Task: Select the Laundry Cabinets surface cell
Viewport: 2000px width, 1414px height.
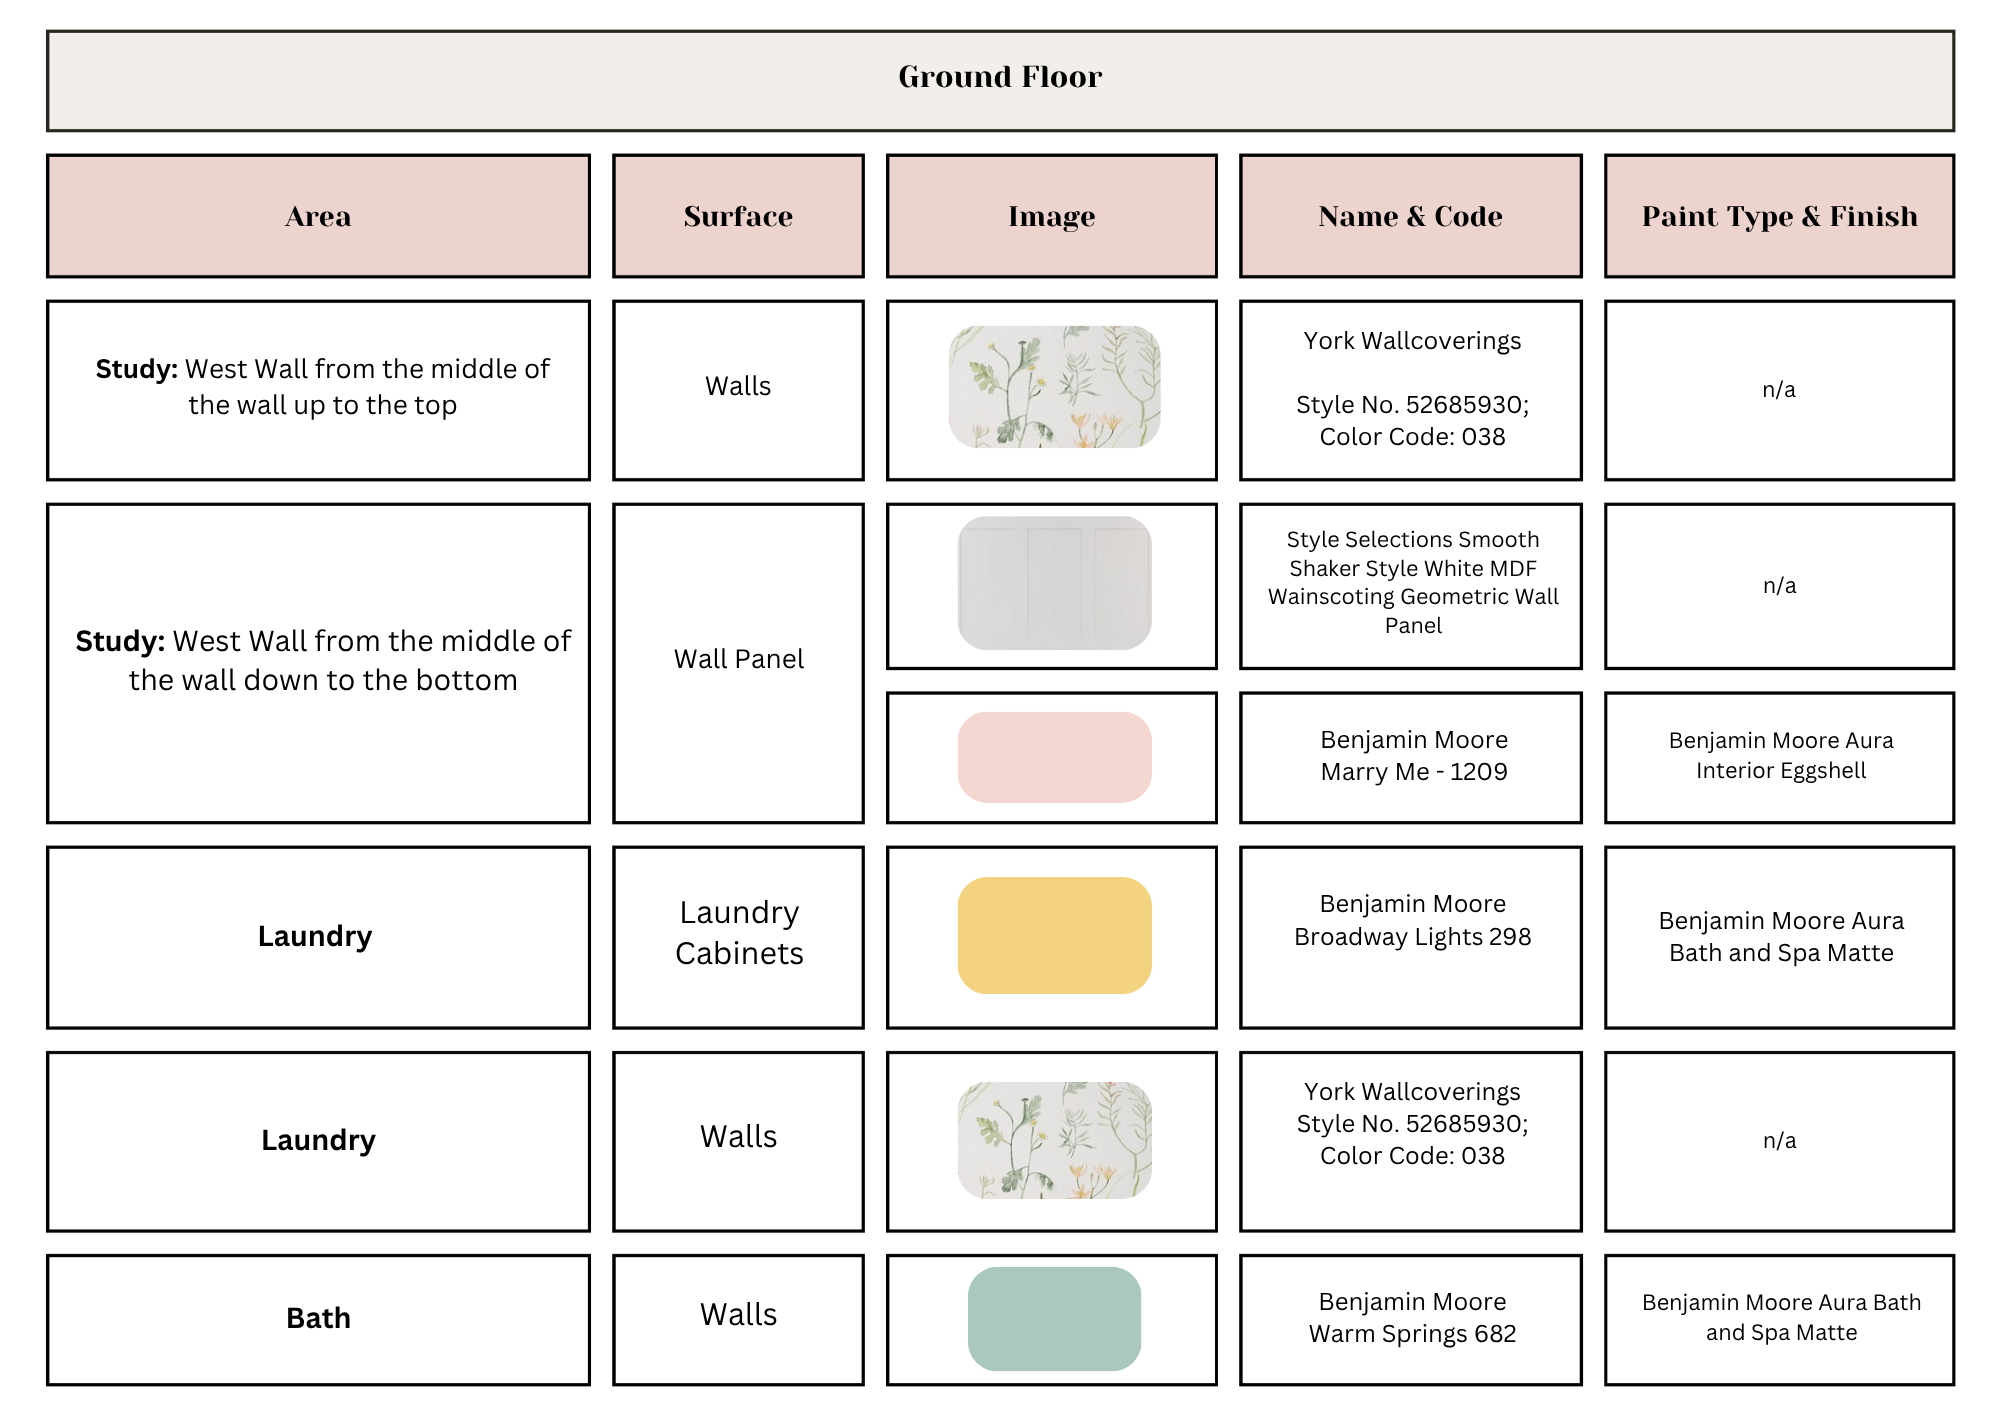Action: coord(738,937)
